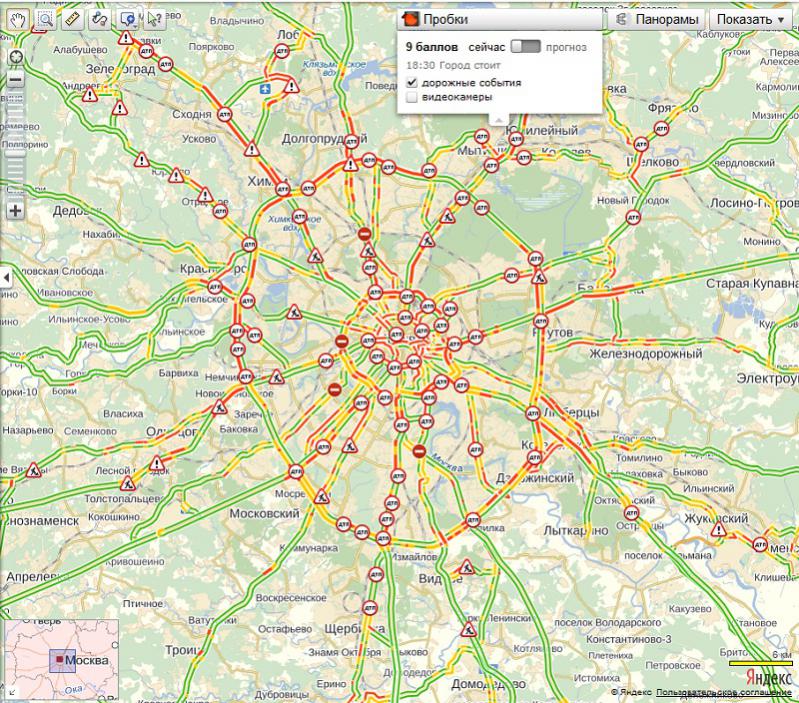Open the Пользовательское соглашение link
The width and height of the screenshot is (799, 703).
tap(724, 692)
